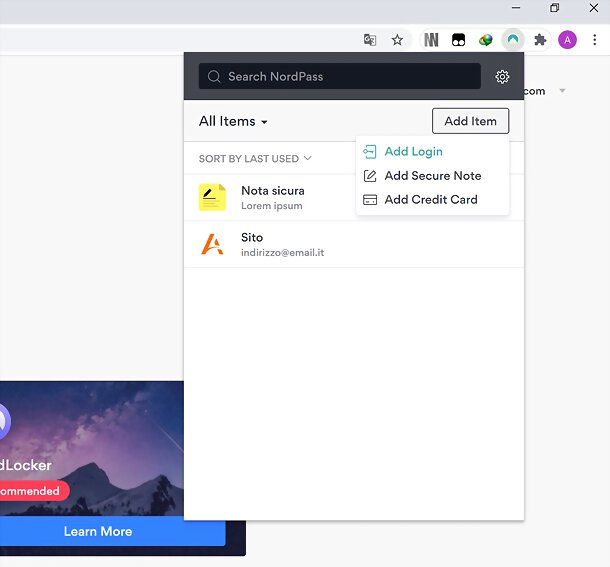The height and width of the screenshot is (567, 610).
Task: Select the indirizzo@email.it text
Action: (282, 253)
